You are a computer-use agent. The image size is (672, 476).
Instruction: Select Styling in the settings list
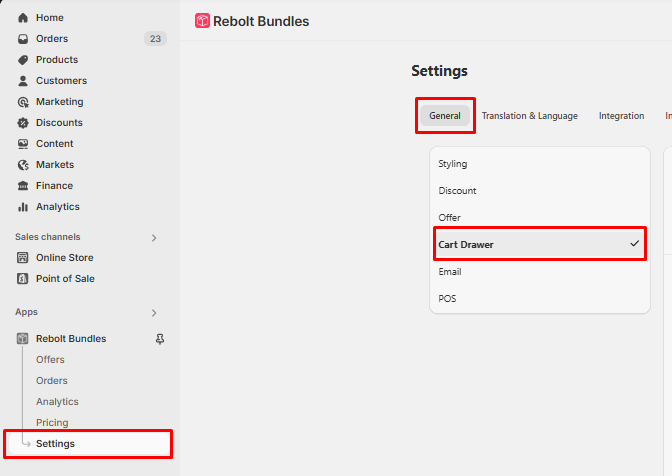click(x=540, y=164)
